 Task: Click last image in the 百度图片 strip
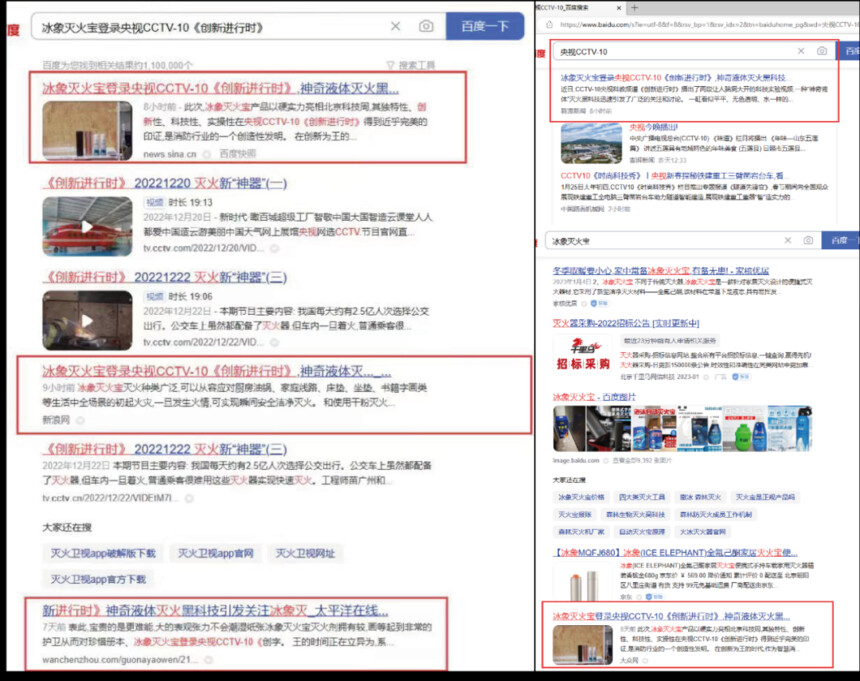pyautogui.click(x=790, y=429)
